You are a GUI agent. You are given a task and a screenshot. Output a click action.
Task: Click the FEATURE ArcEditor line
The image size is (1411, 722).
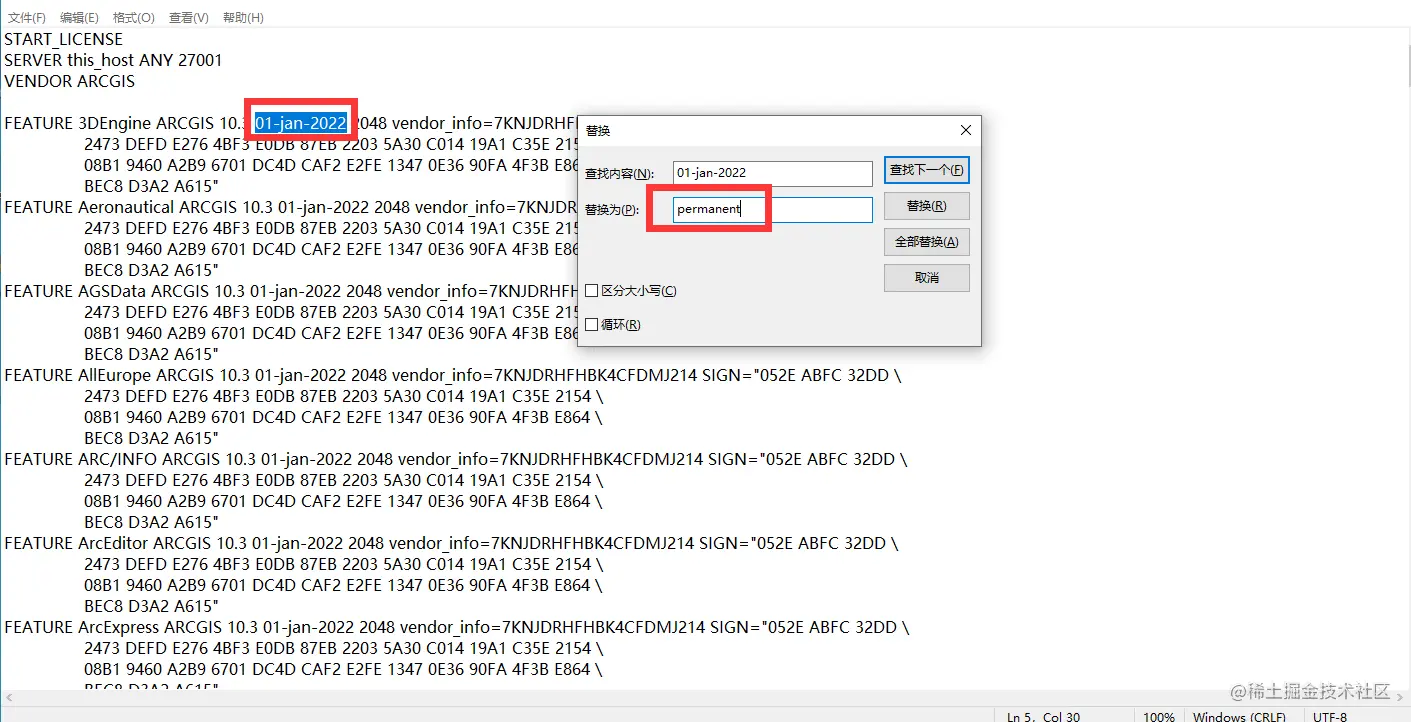coord(451,543)
